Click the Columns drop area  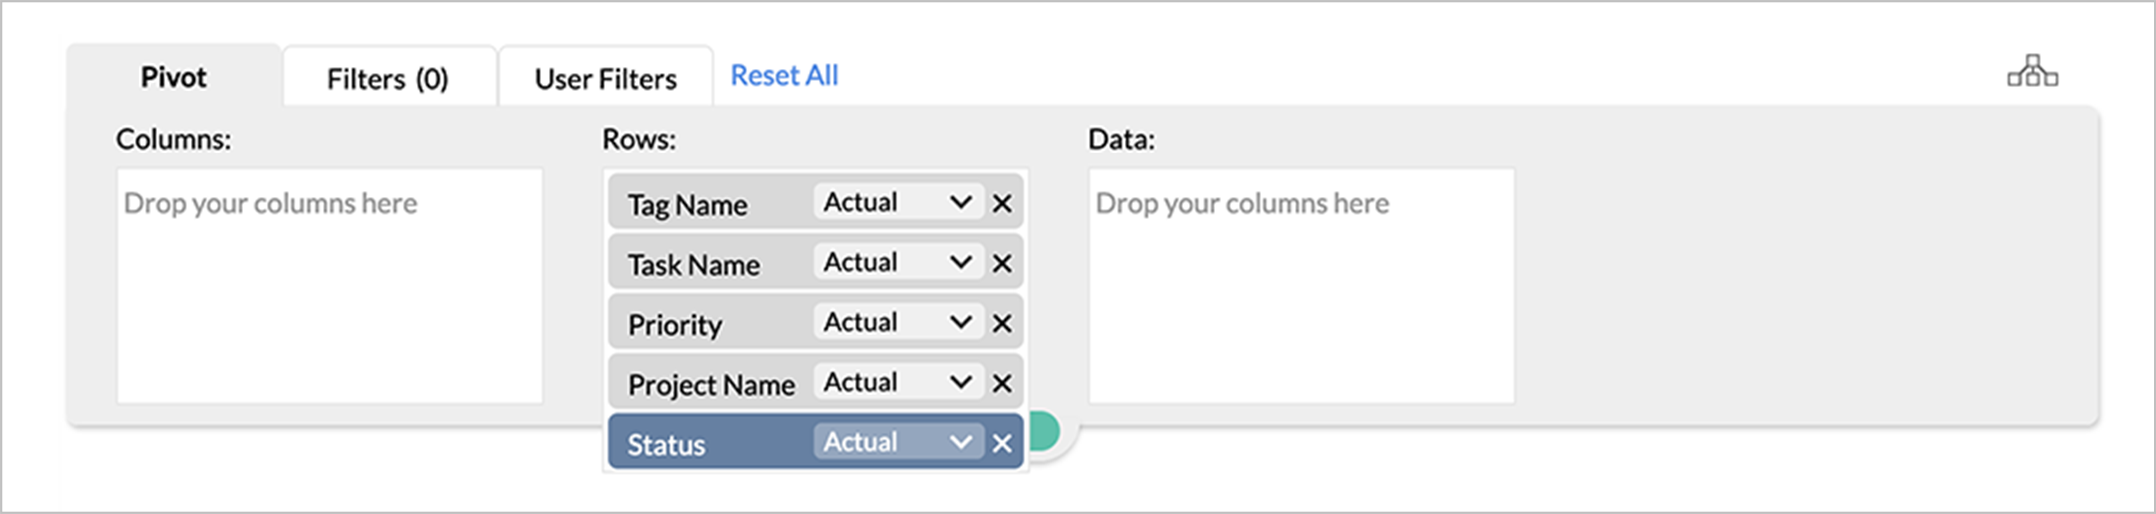[x=329, y=286]
